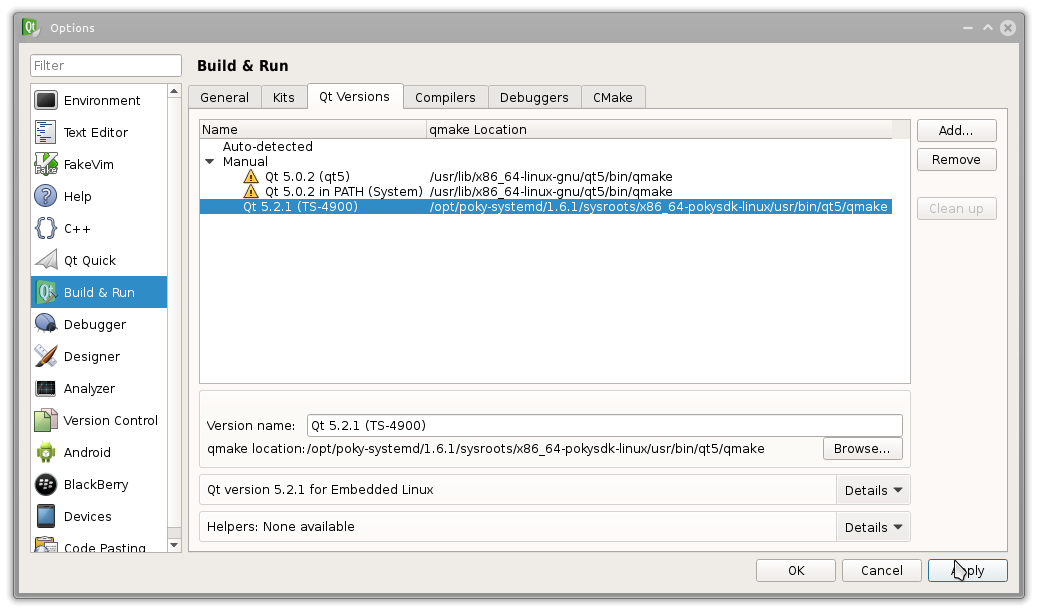Image resolution: width=1038 pixels, height=612 pixels.
Task: Click the Code Pasting icon
Action: pos(46,544)
